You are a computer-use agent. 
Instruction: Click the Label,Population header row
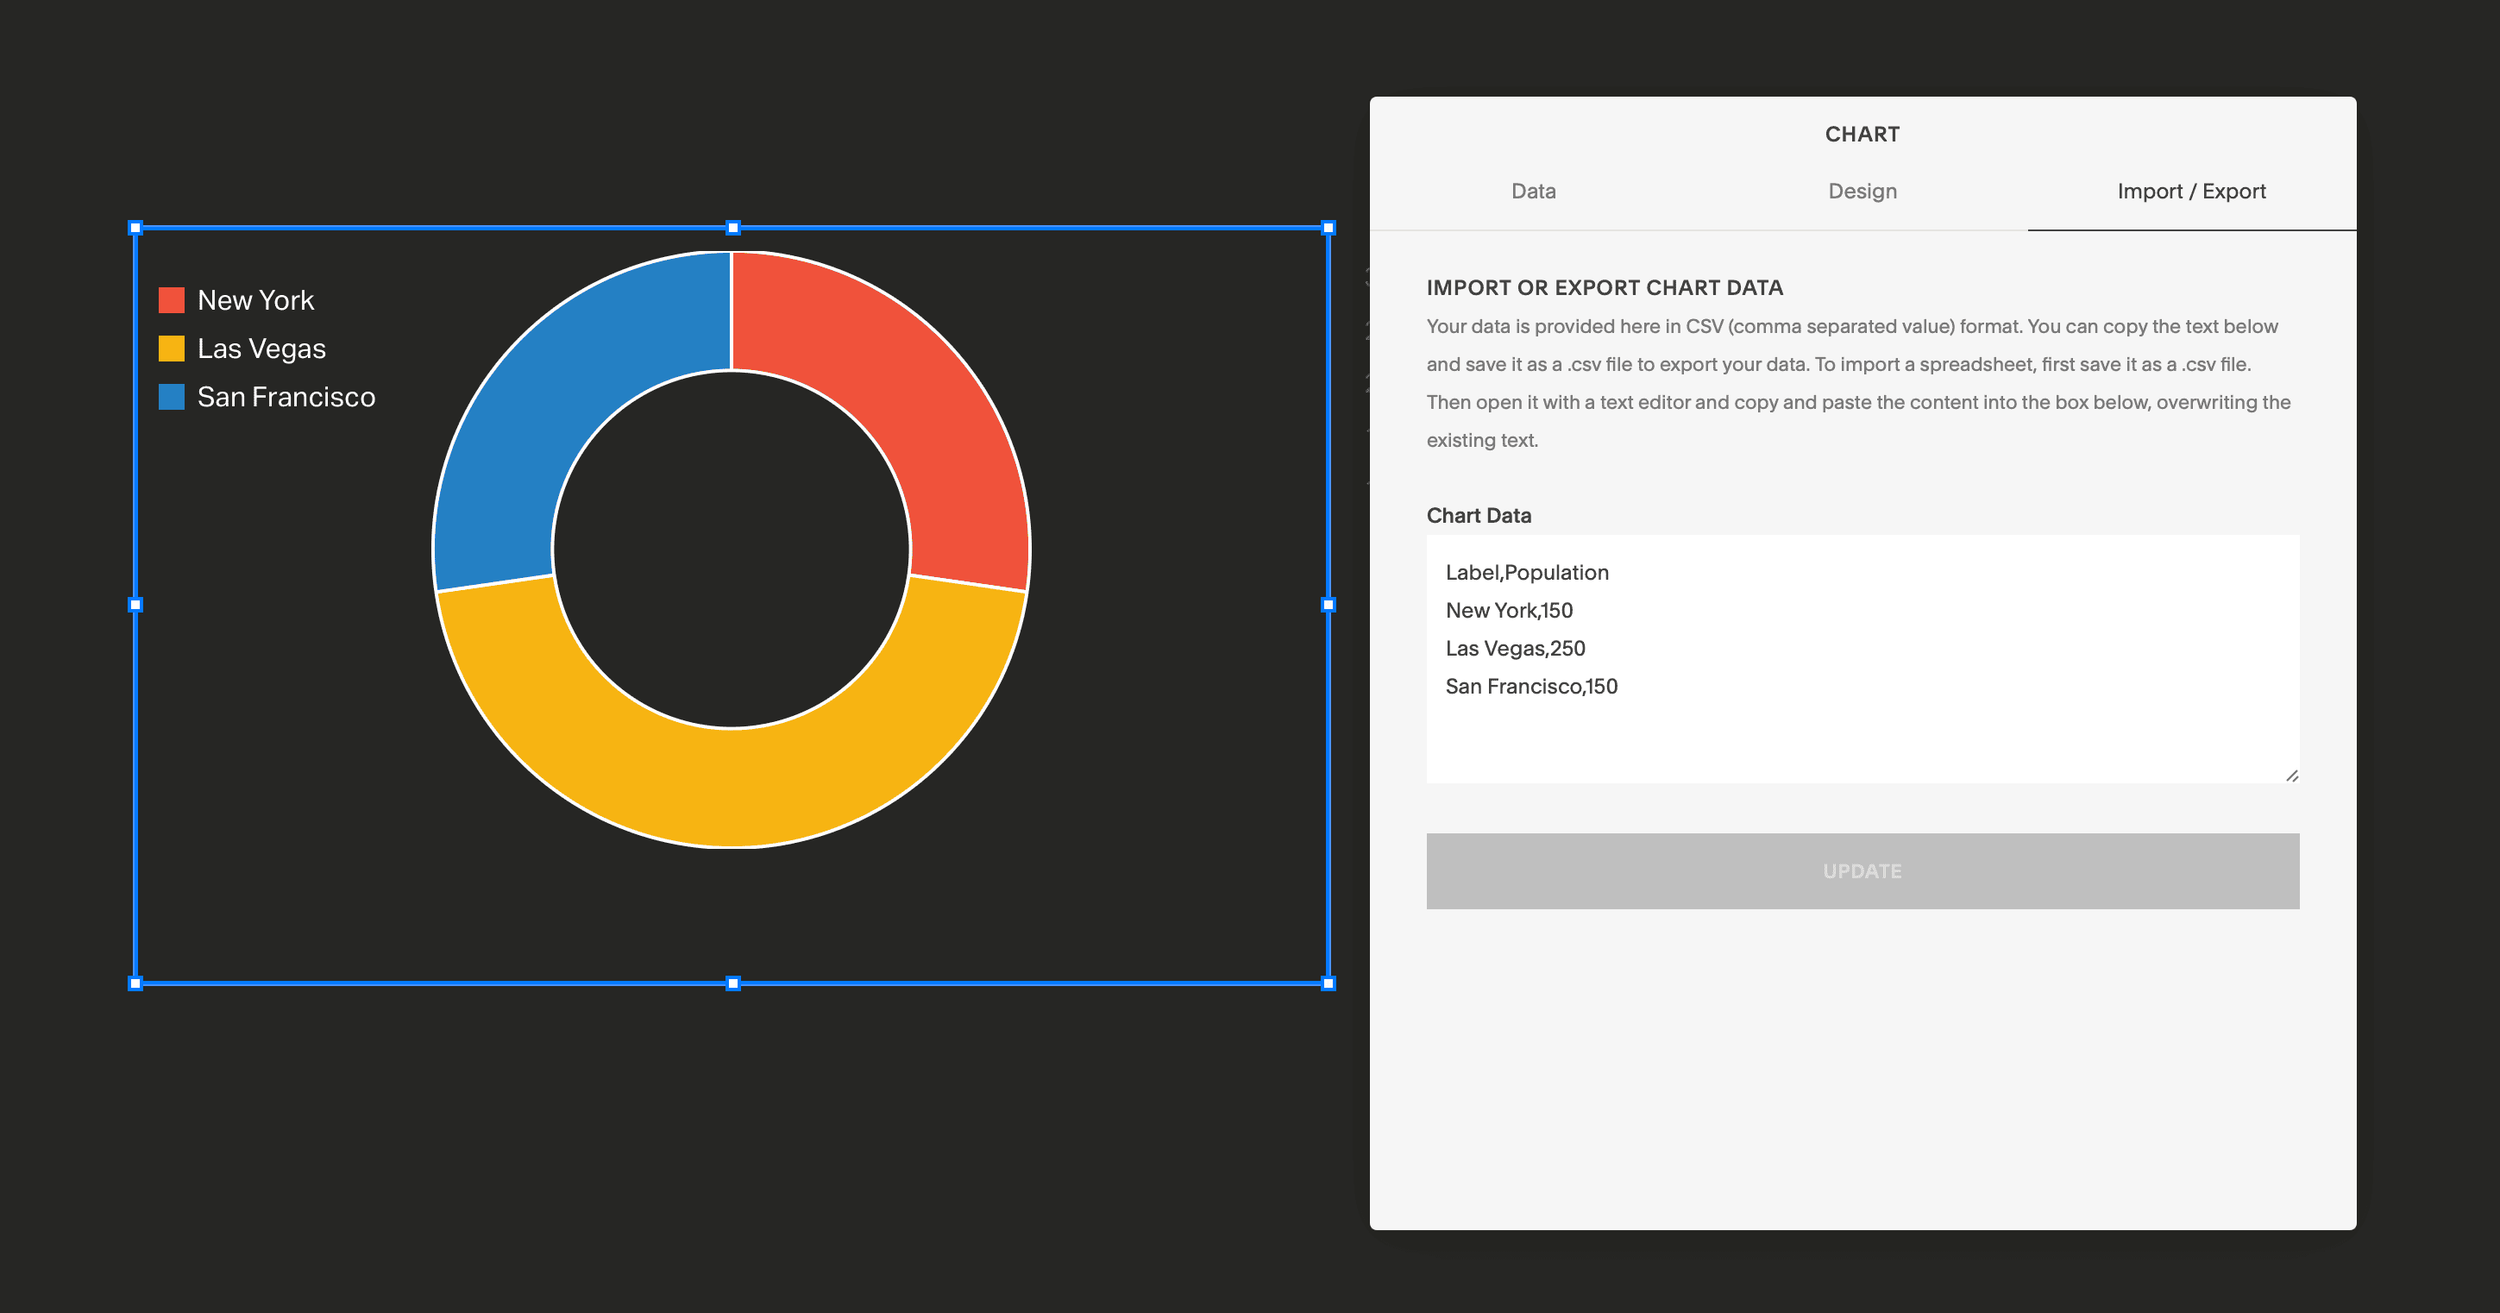tap(1527, 572)
